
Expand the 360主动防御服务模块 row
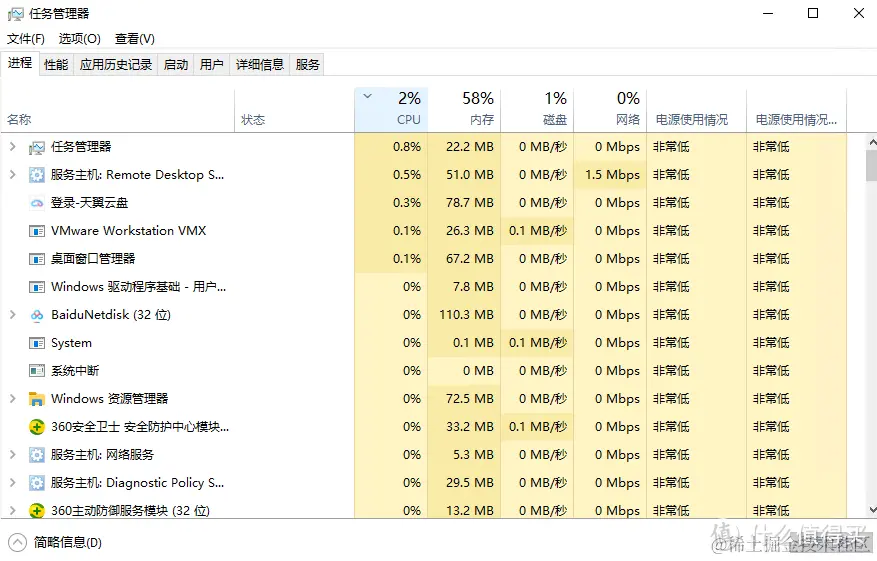12,510
